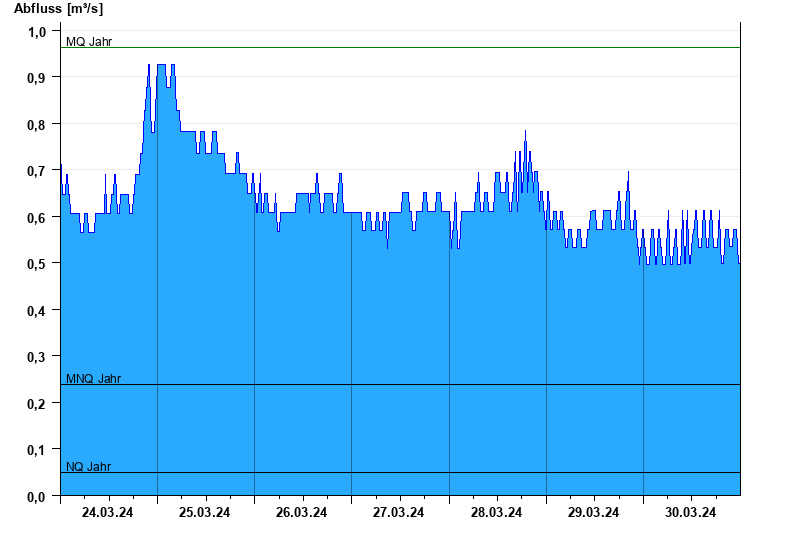Click the 'Abfluss [m³/s]' axis title
This screenshot has height=550, width=800.
point(58,9)
